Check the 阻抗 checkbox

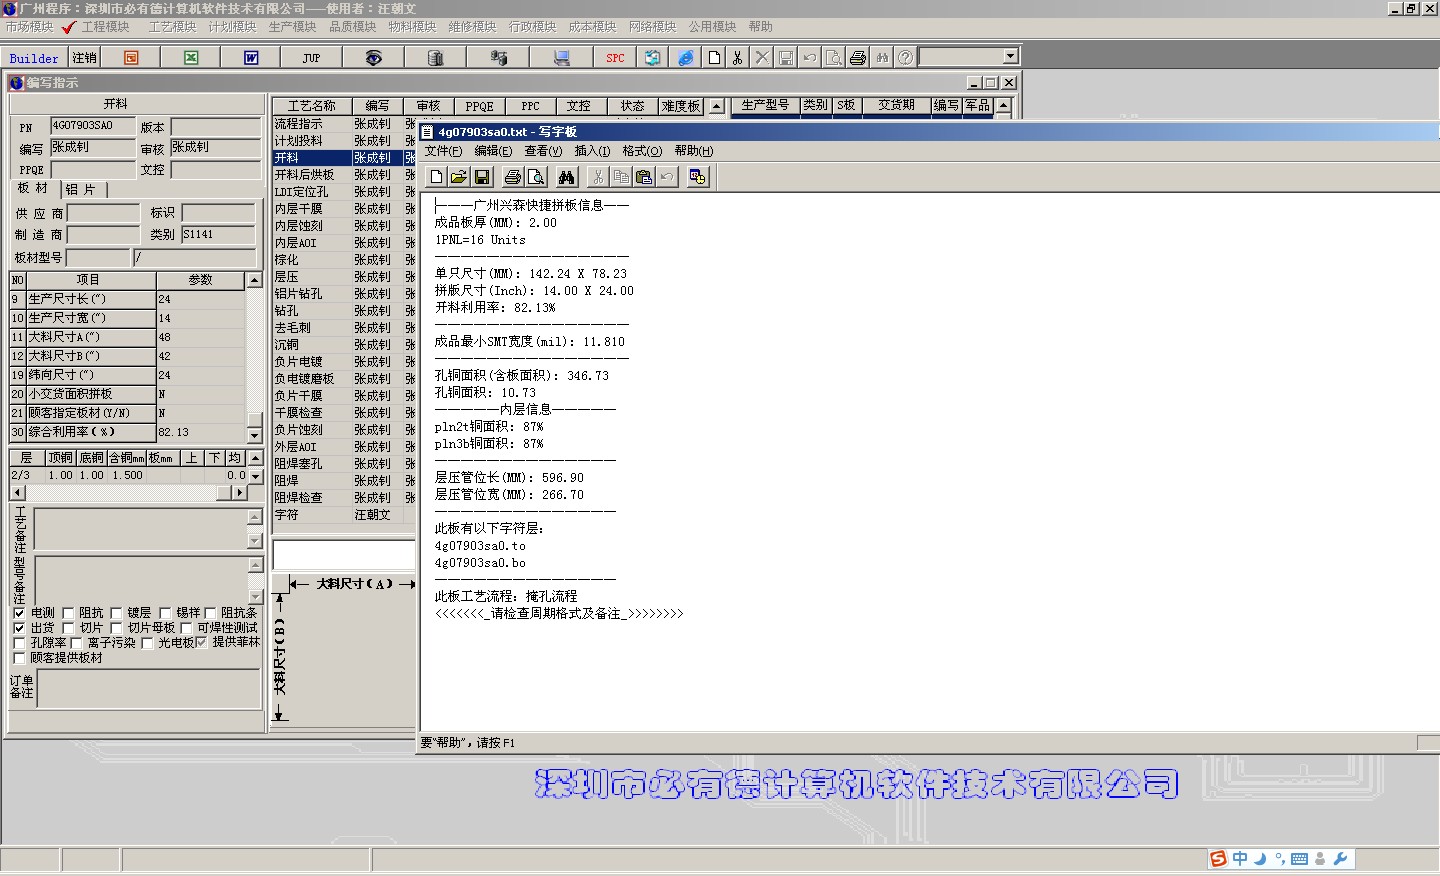click(x=68, y=613)
